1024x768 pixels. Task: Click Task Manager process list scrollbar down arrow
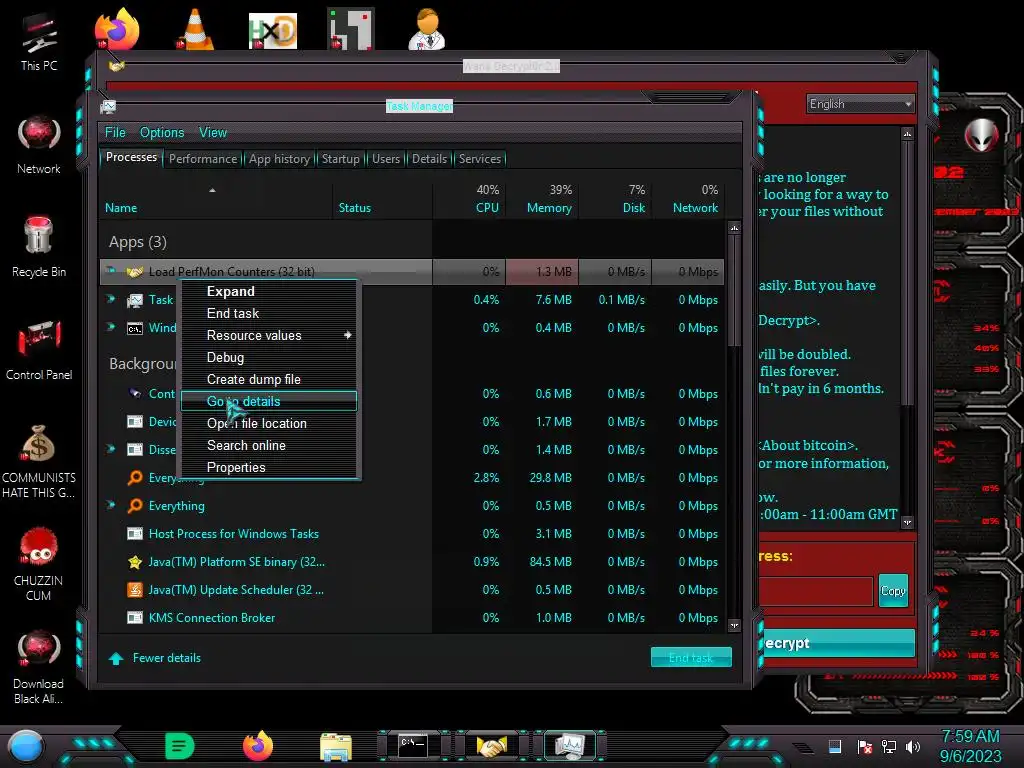pos(734,626)
